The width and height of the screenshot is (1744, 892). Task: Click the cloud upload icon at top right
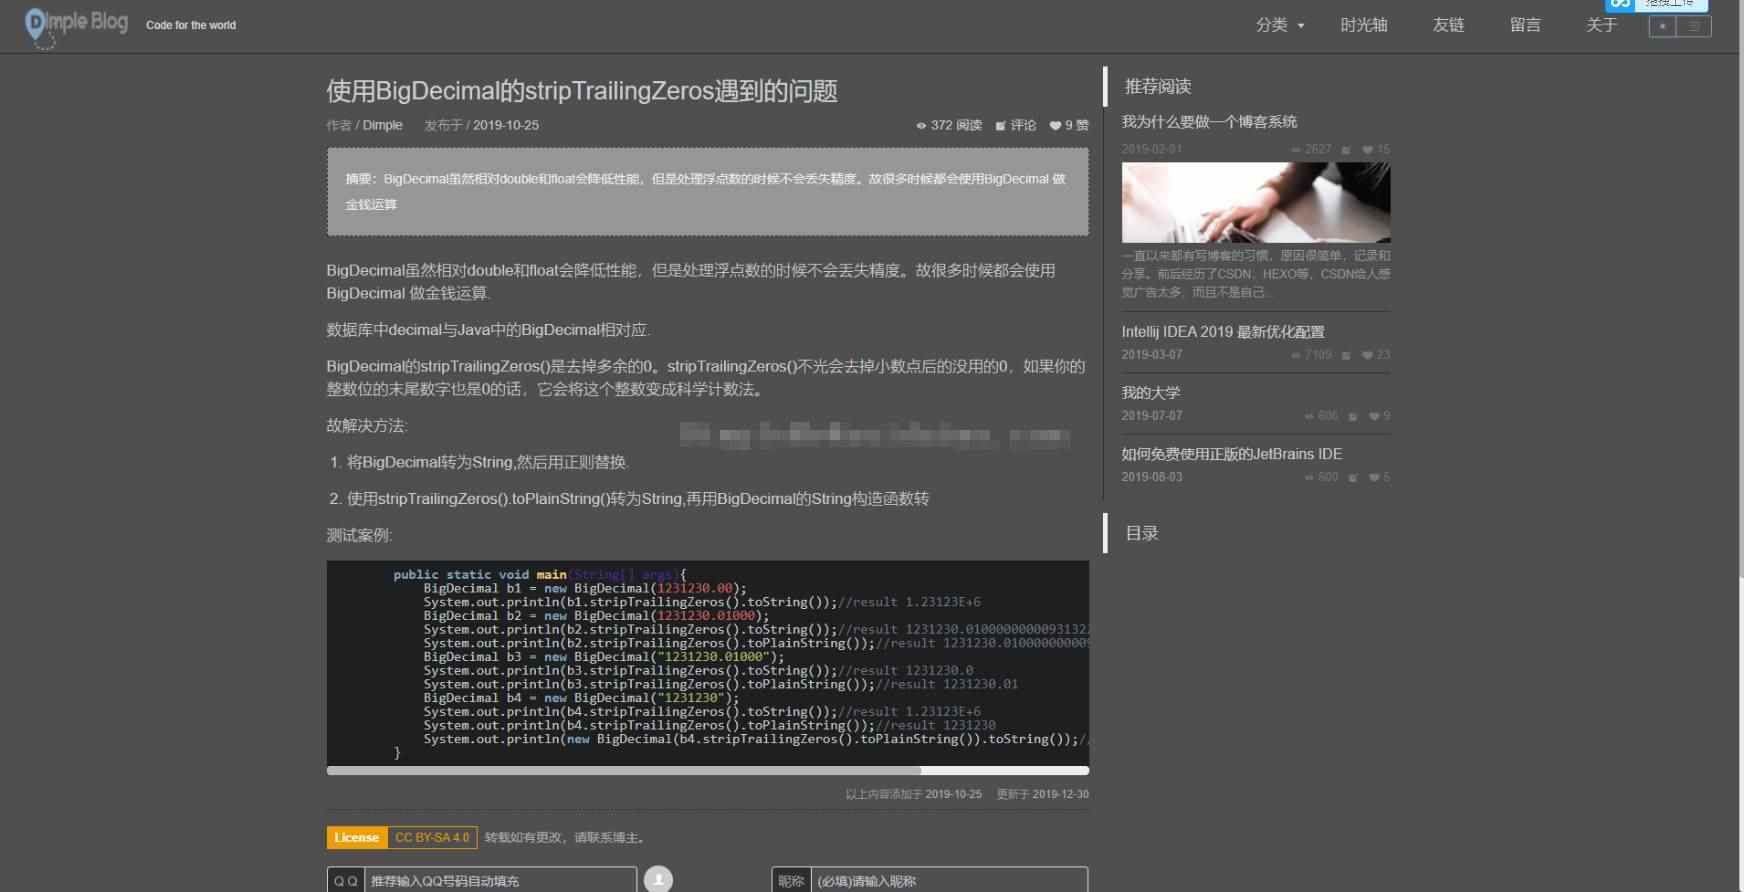coord(1620,4)
